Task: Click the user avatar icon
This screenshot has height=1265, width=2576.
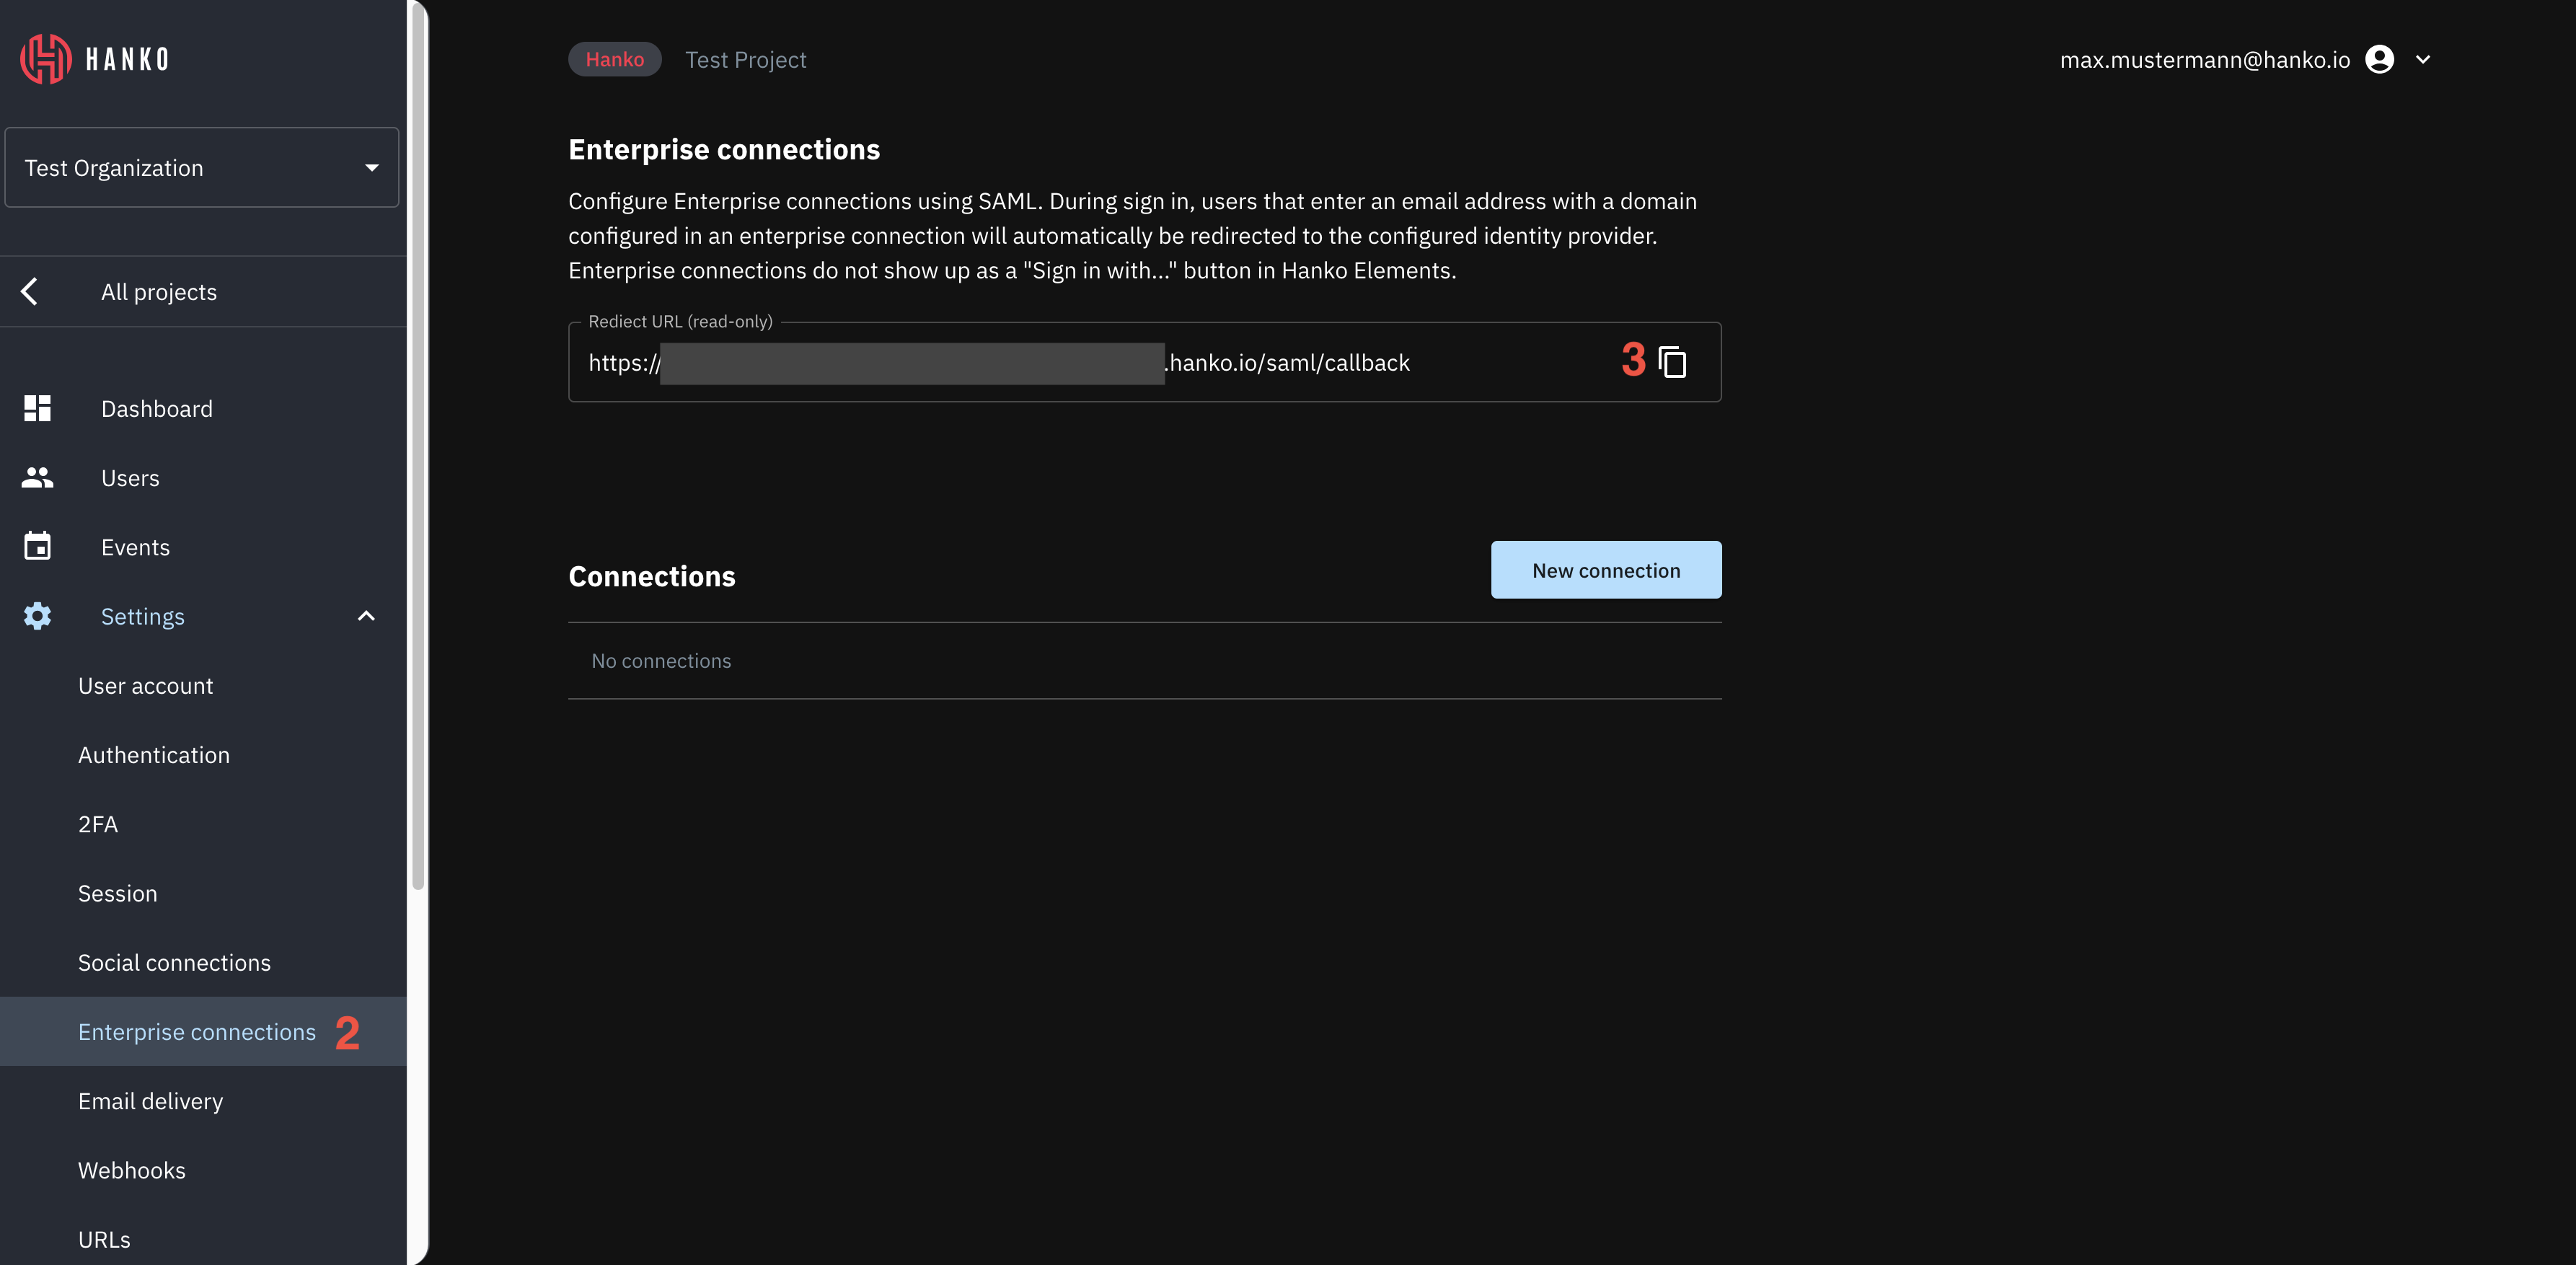Action: coord(2379,60)
